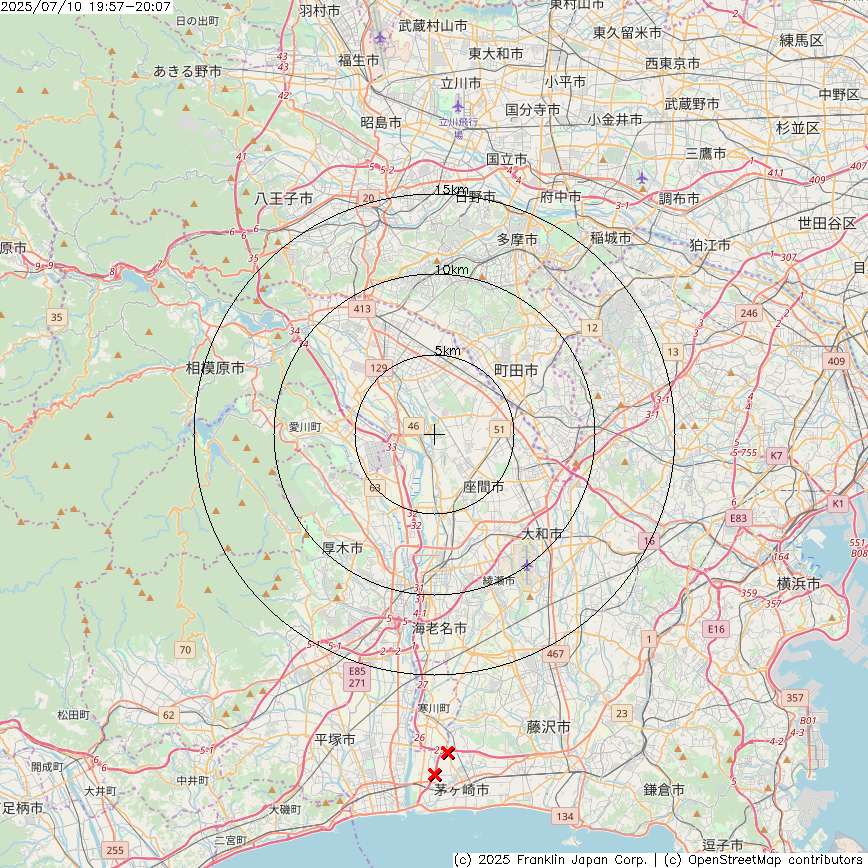Click the あきる野市 city label
The height and width of the screenshot is (868, 868).
pyautogui.click(x=187, y=71)
